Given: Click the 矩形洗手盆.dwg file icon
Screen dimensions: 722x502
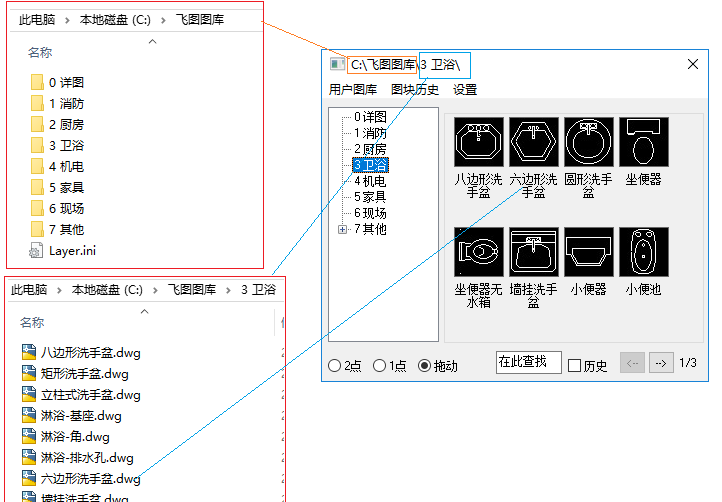Looking at the screenshot, I should coord(29,373).
